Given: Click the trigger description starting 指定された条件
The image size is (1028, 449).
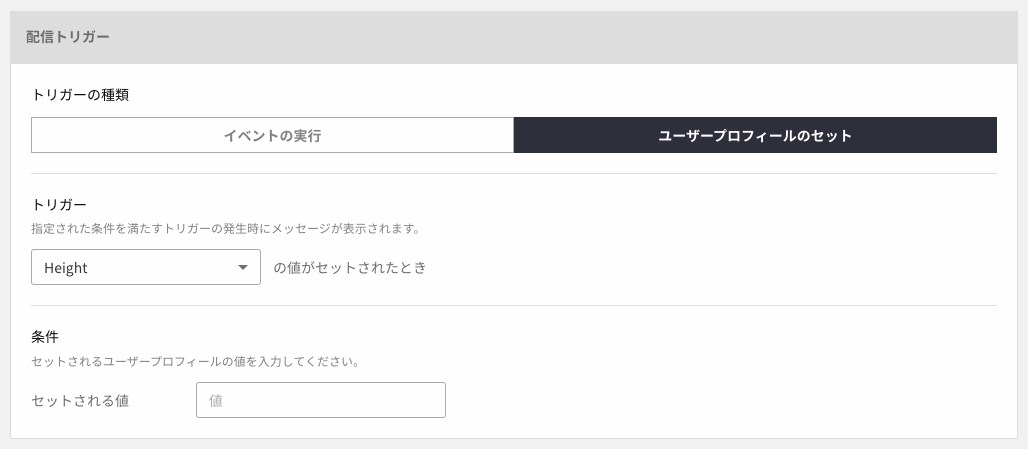Looking at the screenshot, I should coord(226,229).
